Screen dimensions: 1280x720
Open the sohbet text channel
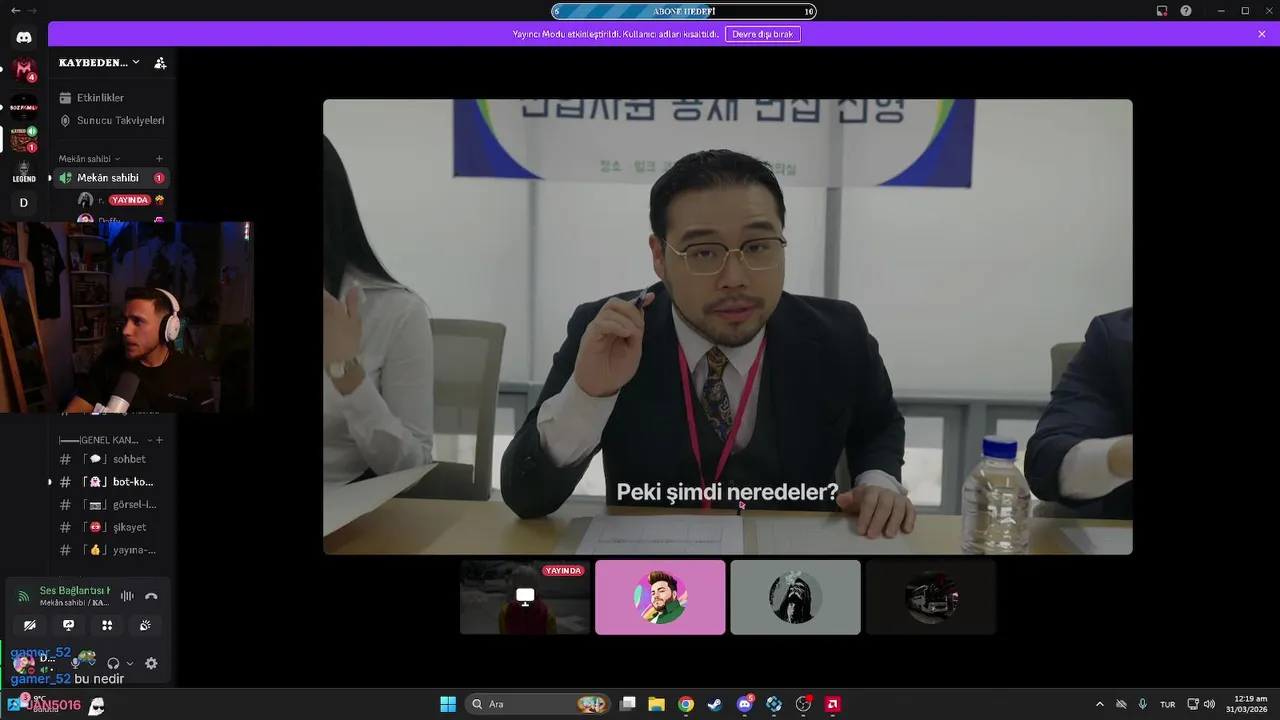click(x=111, y=459)
